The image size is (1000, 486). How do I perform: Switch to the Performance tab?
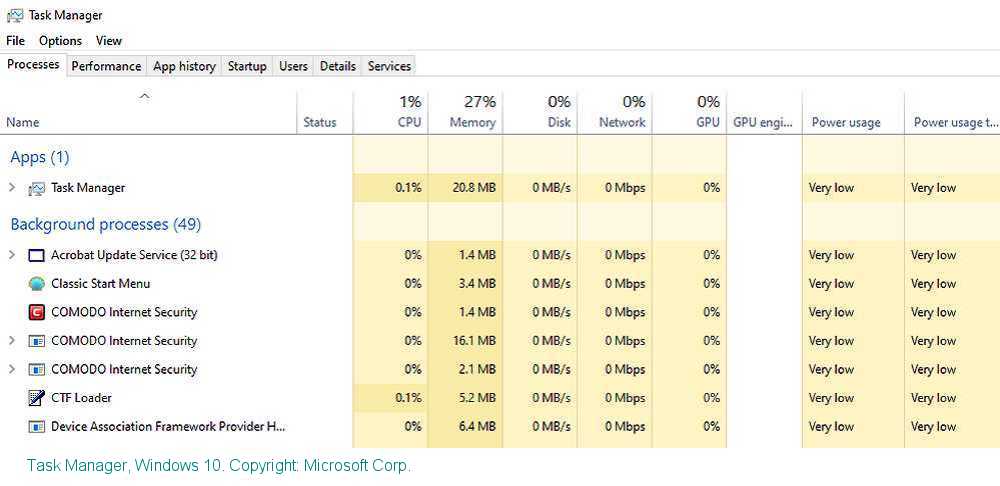pos(106,66)
